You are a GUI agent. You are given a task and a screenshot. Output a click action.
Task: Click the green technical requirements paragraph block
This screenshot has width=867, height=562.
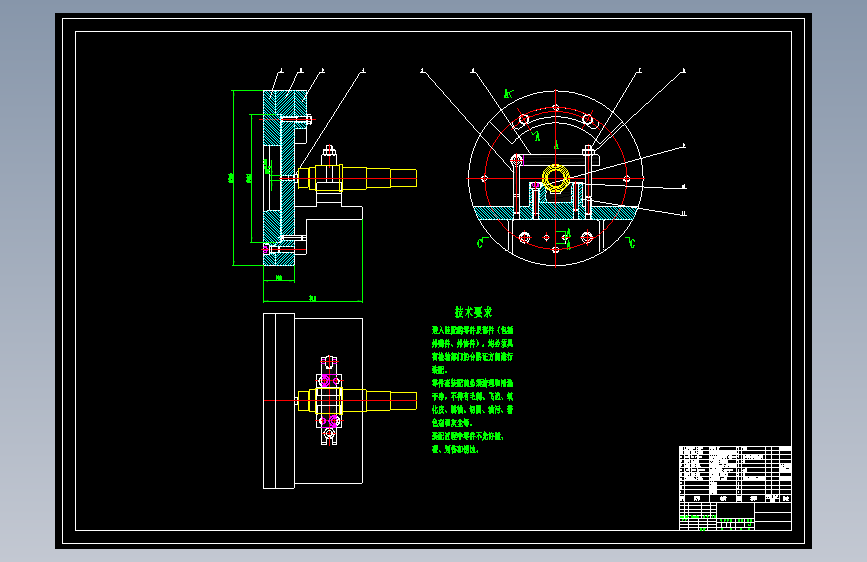pyautogui.click(x=473, y=389)
